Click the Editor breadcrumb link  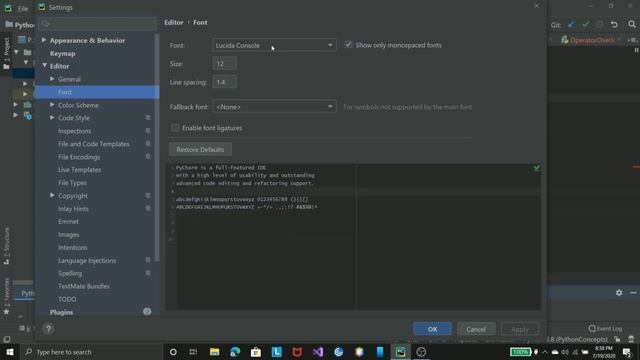point(173,22)
